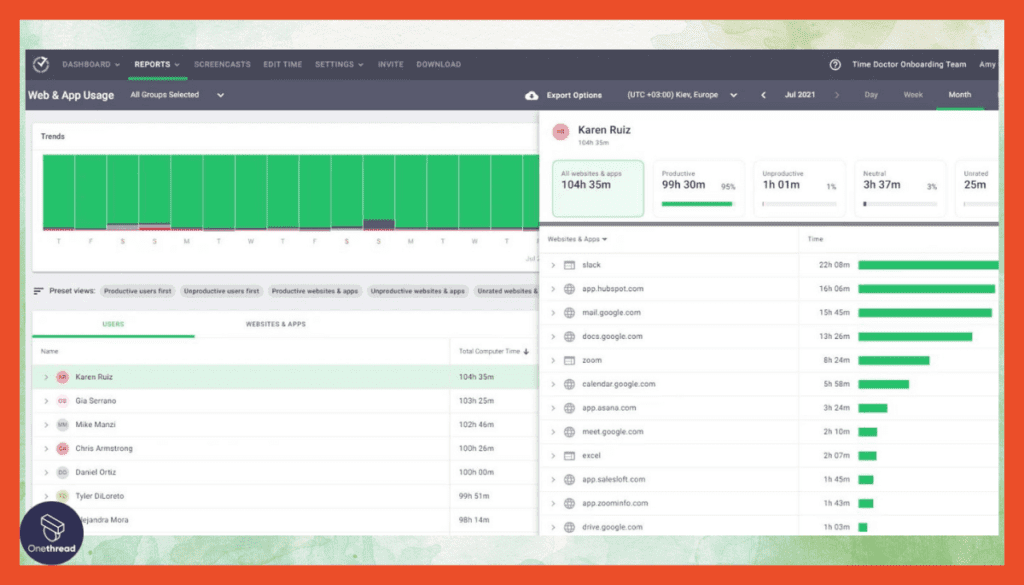Image resolution: width=1024 pixels, height=585 pixels.
Task: Open the Reports dropdown menu
Action: pyautogui.click(x=157, y=65)
